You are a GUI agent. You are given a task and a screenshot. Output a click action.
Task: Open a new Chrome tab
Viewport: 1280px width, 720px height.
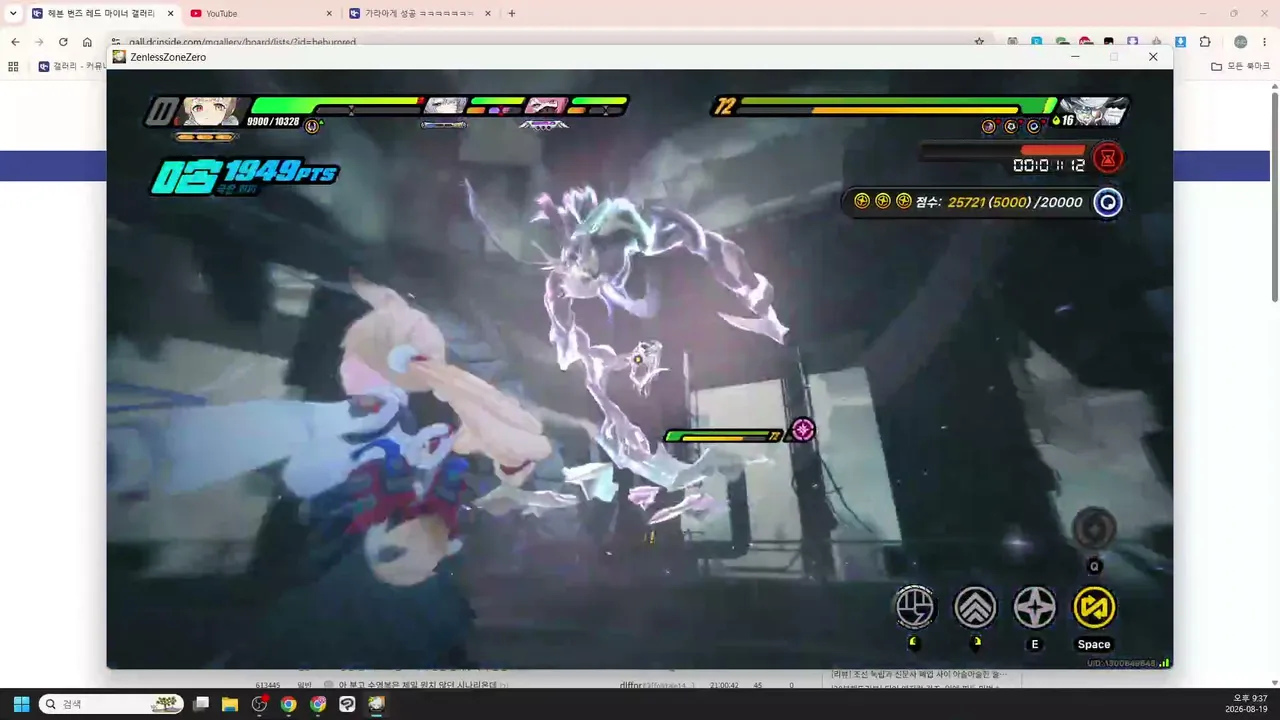click(512, 13)
